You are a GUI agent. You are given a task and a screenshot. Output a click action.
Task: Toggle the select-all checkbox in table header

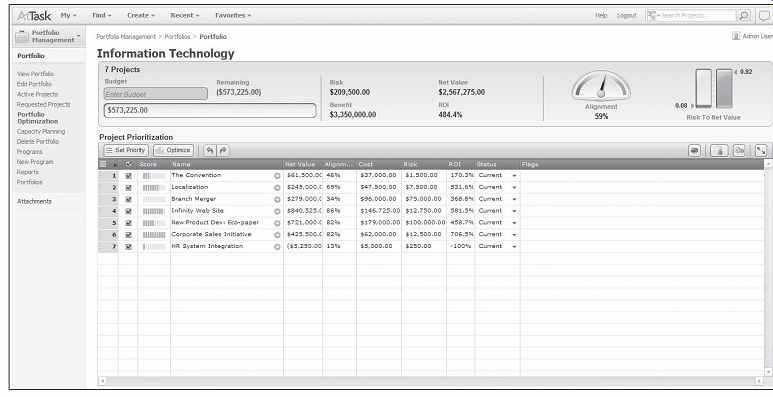coord(129,164)
